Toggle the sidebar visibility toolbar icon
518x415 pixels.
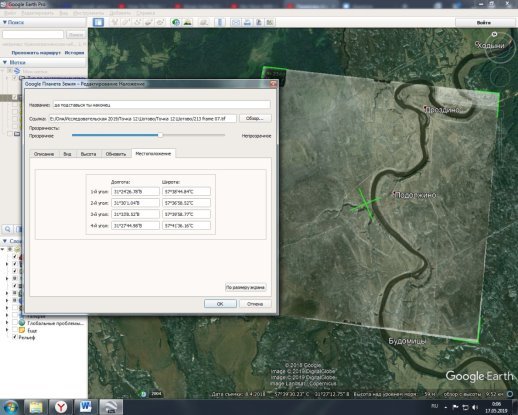[x=98, y=22]
